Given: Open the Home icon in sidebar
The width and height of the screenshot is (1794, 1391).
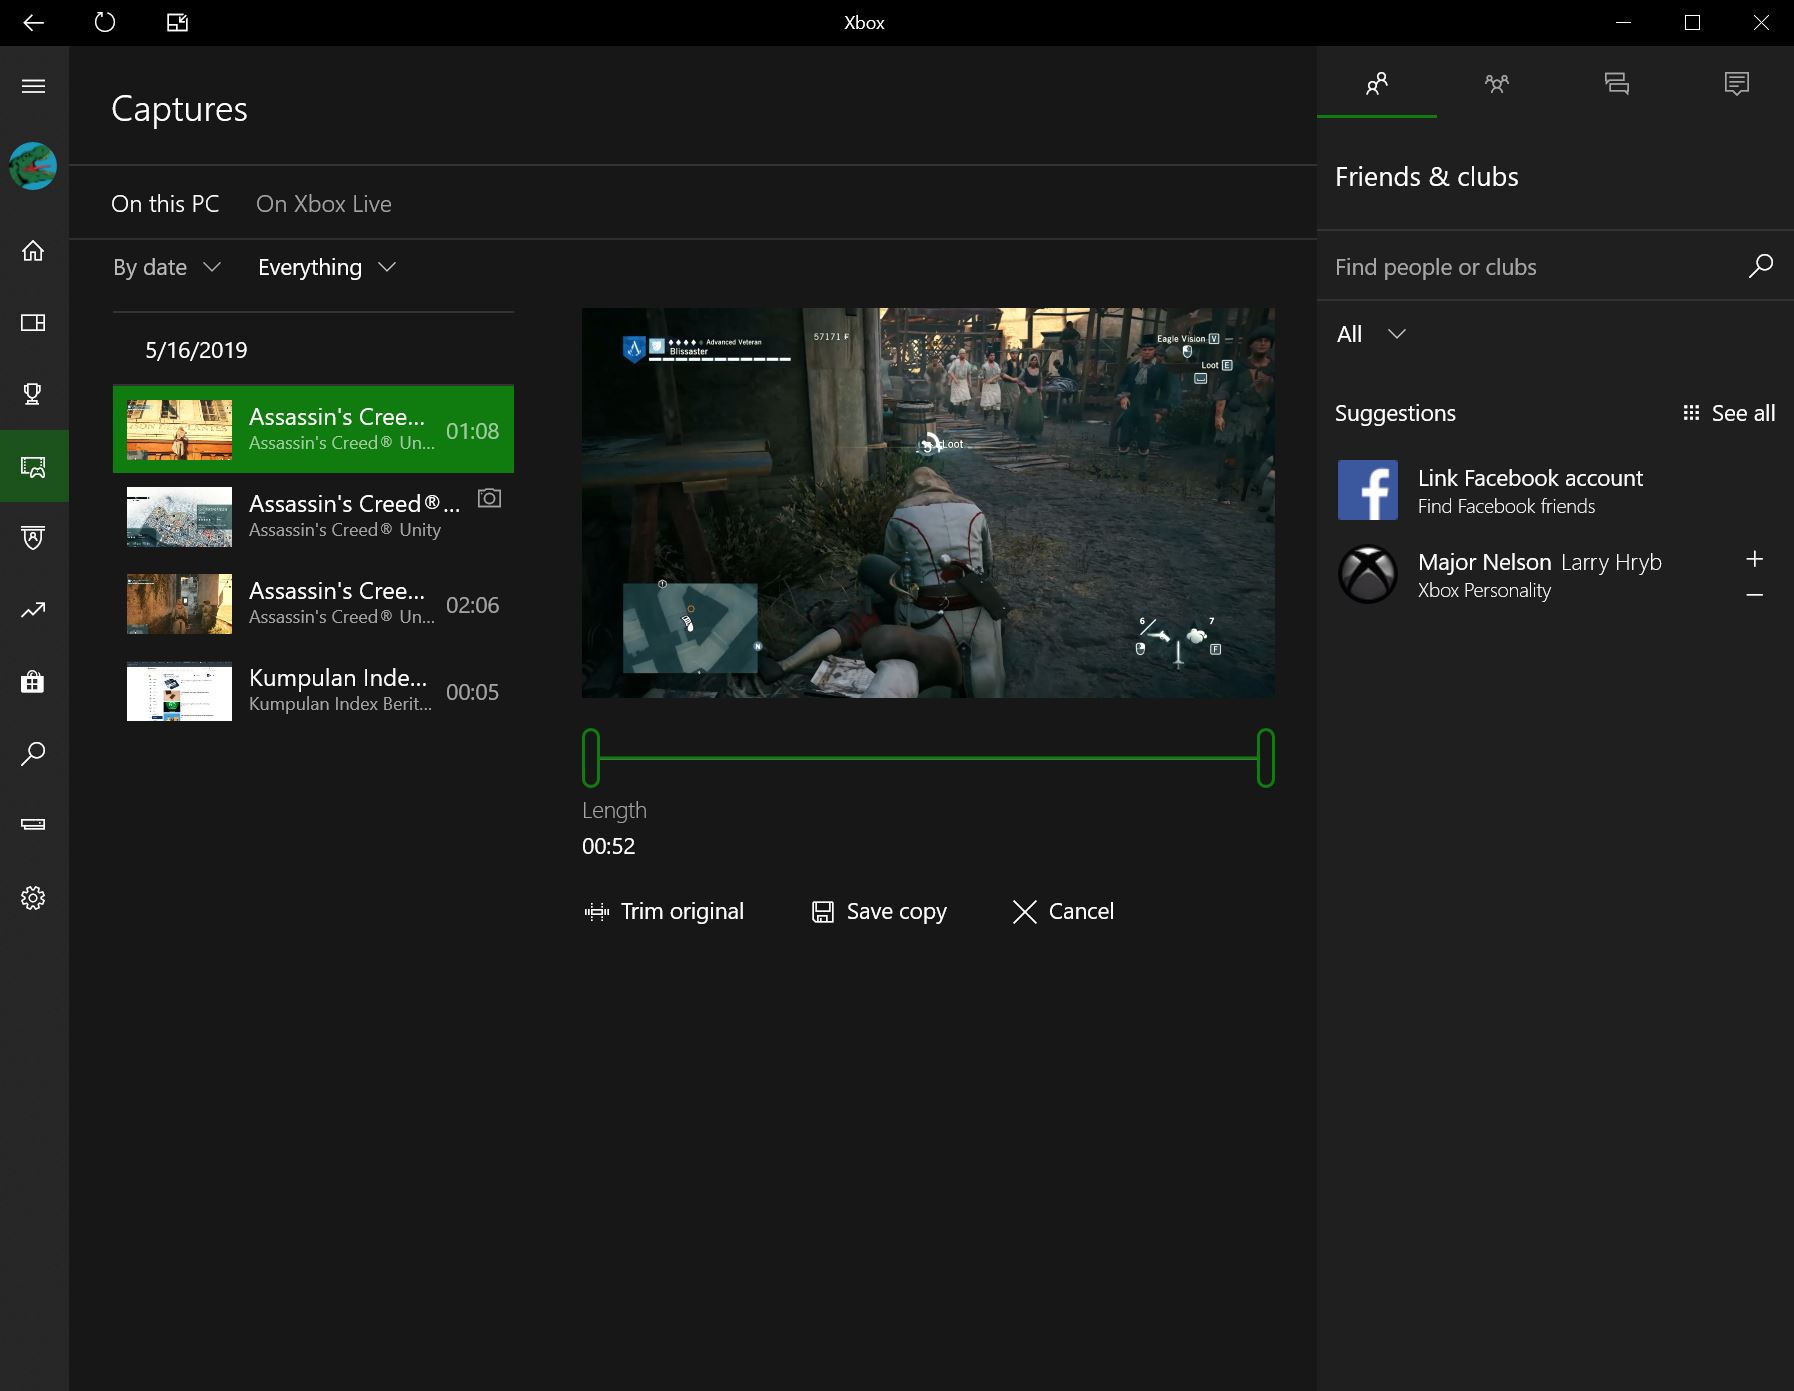Looking at the screenshot, I should click(x=33, y=252).
